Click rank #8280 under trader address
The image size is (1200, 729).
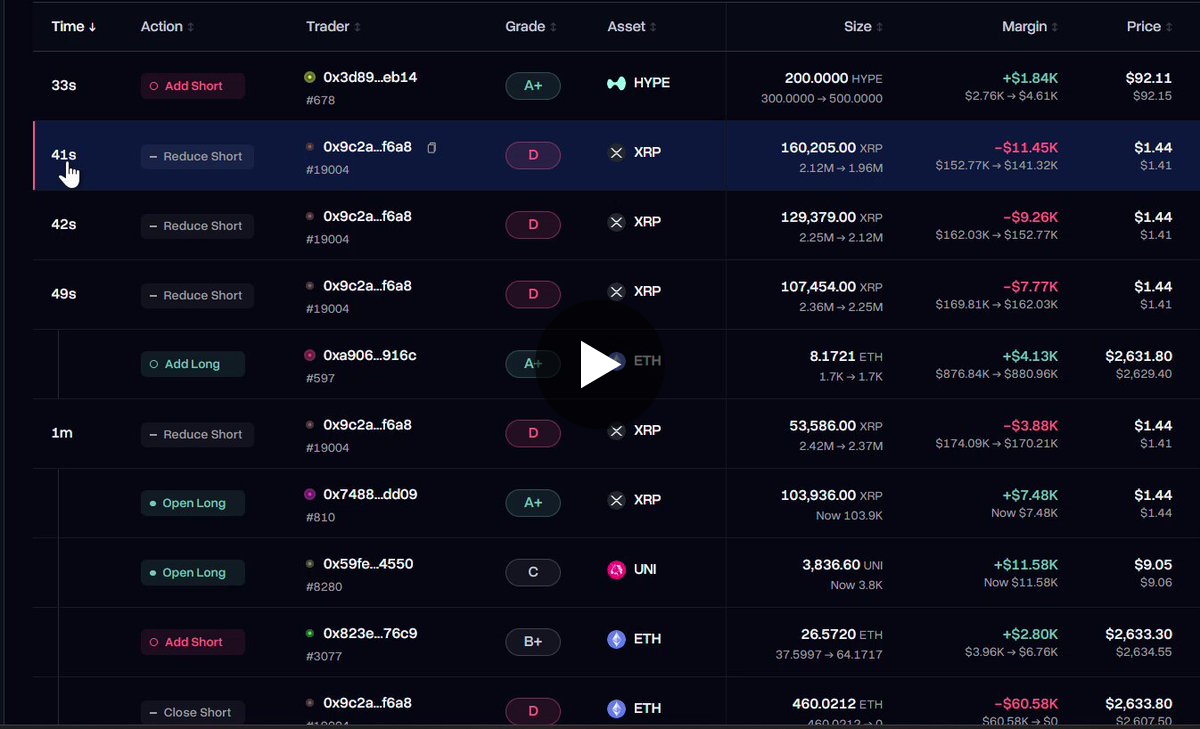pyautogui.click(x=324, y=587)
